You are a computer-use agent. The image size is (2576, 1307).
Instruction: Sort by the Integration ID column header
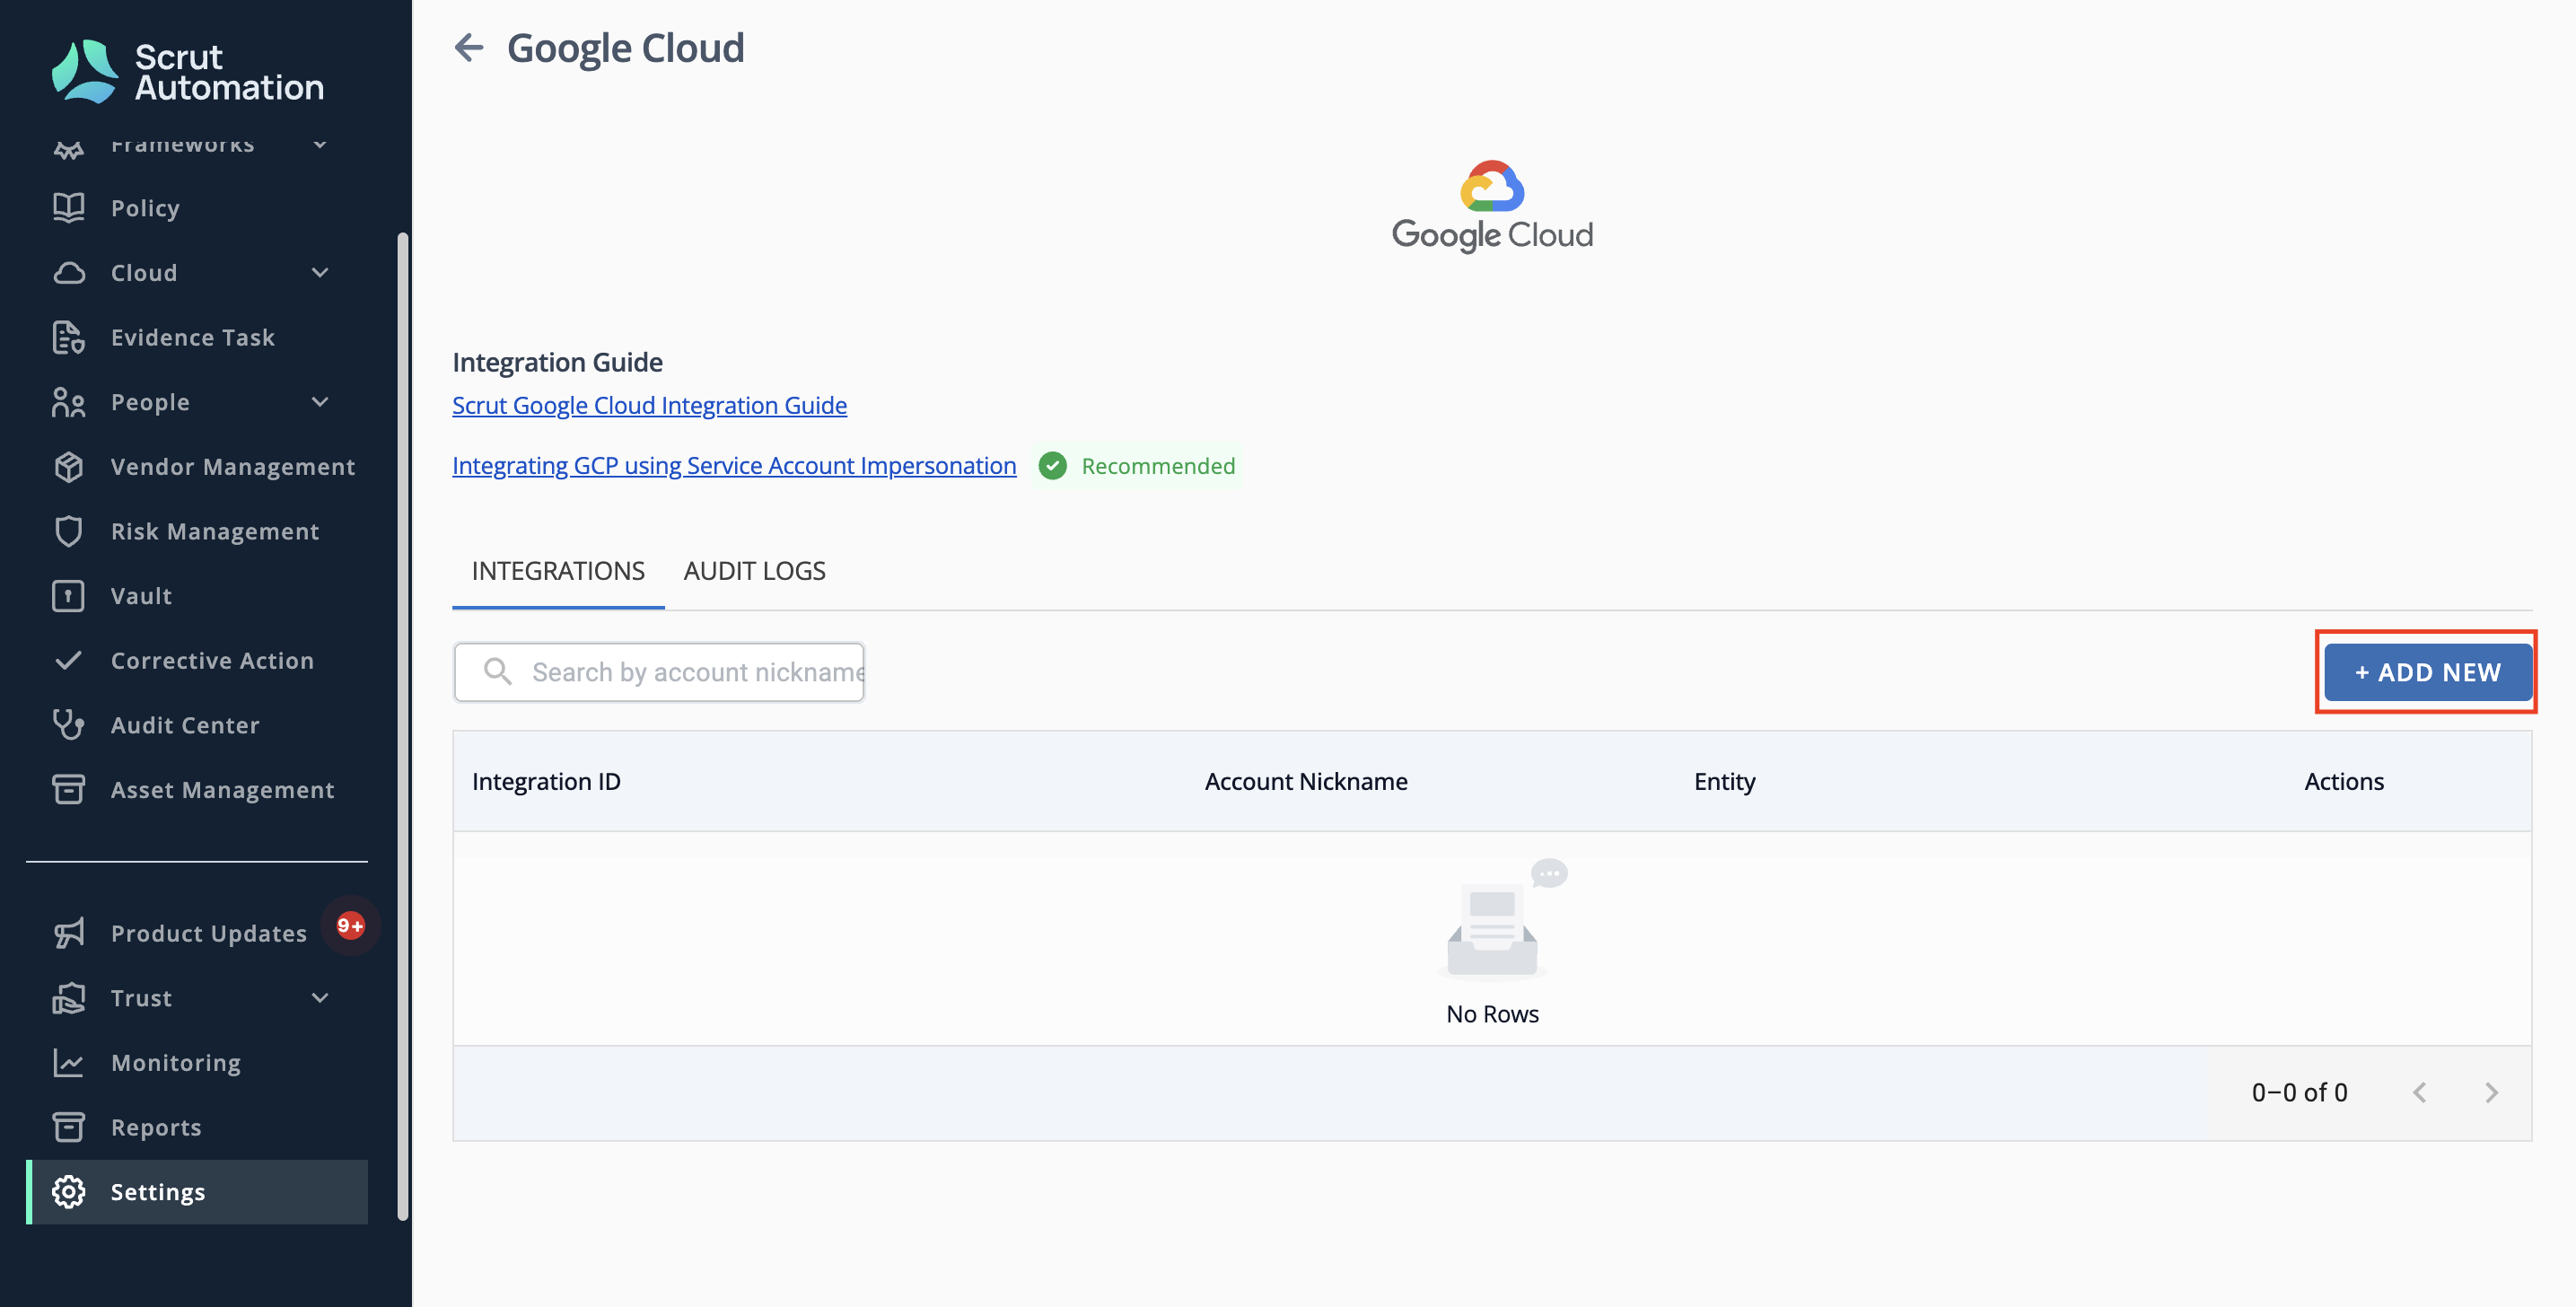point(546,781)
